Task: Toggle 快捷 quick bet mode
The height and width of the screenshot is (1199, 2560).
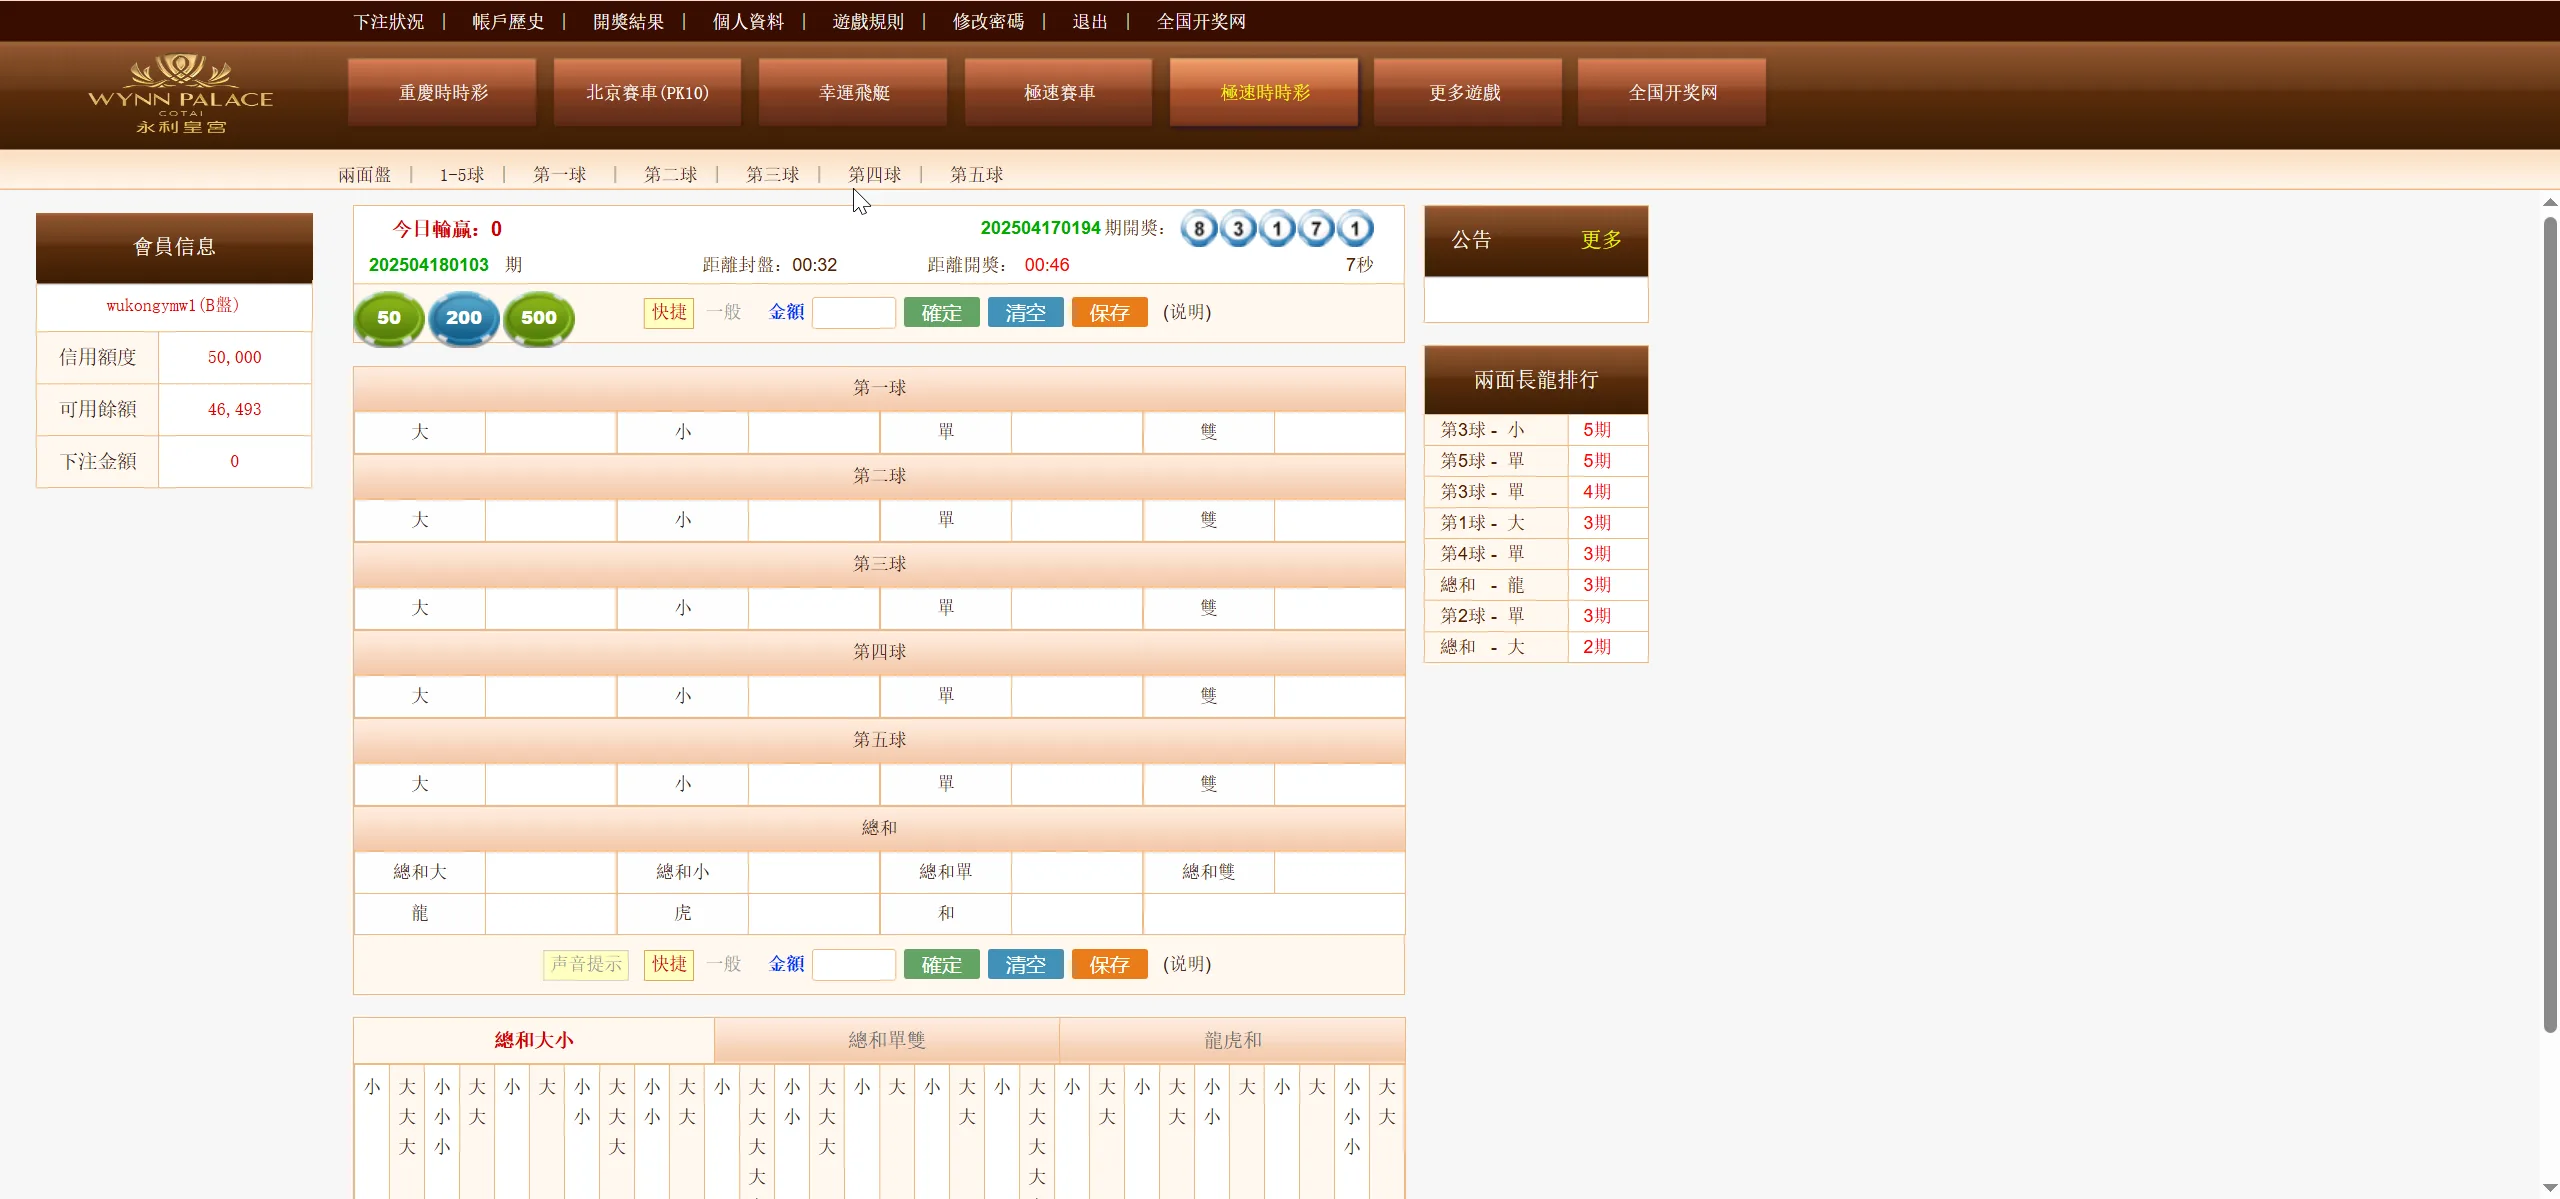Action: 667,312
